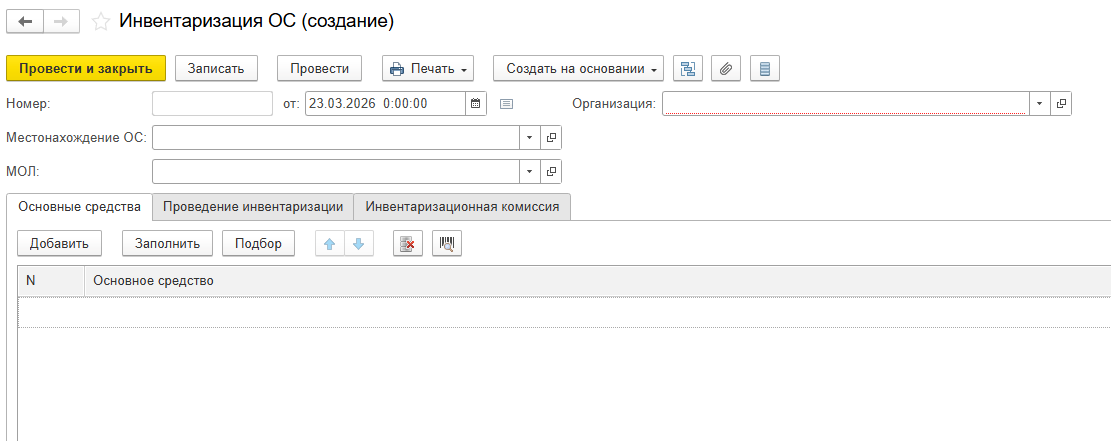
Task: Expand the Печать dropdown menu
Action: click(x=428, y=68)
